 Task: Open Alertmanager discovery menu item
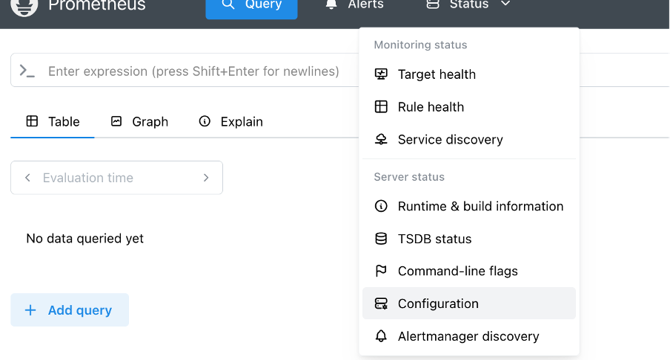[x=469, y=337]
